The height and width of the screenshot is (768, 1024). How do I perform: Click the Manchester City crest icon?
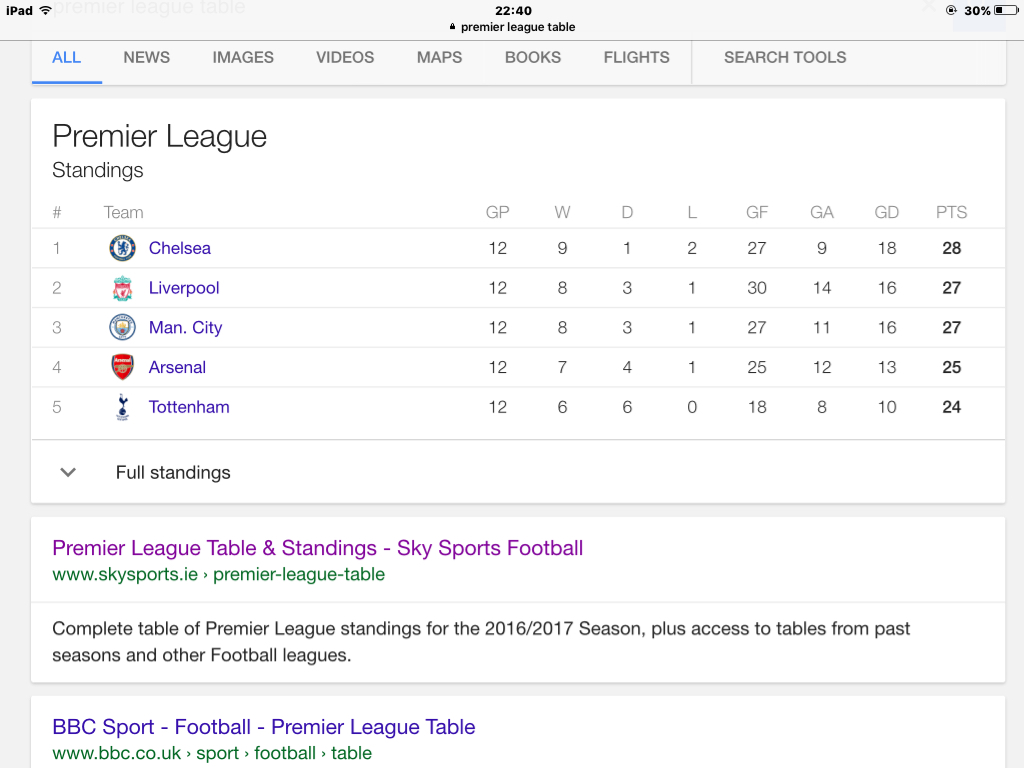click(x=122, y=328)
